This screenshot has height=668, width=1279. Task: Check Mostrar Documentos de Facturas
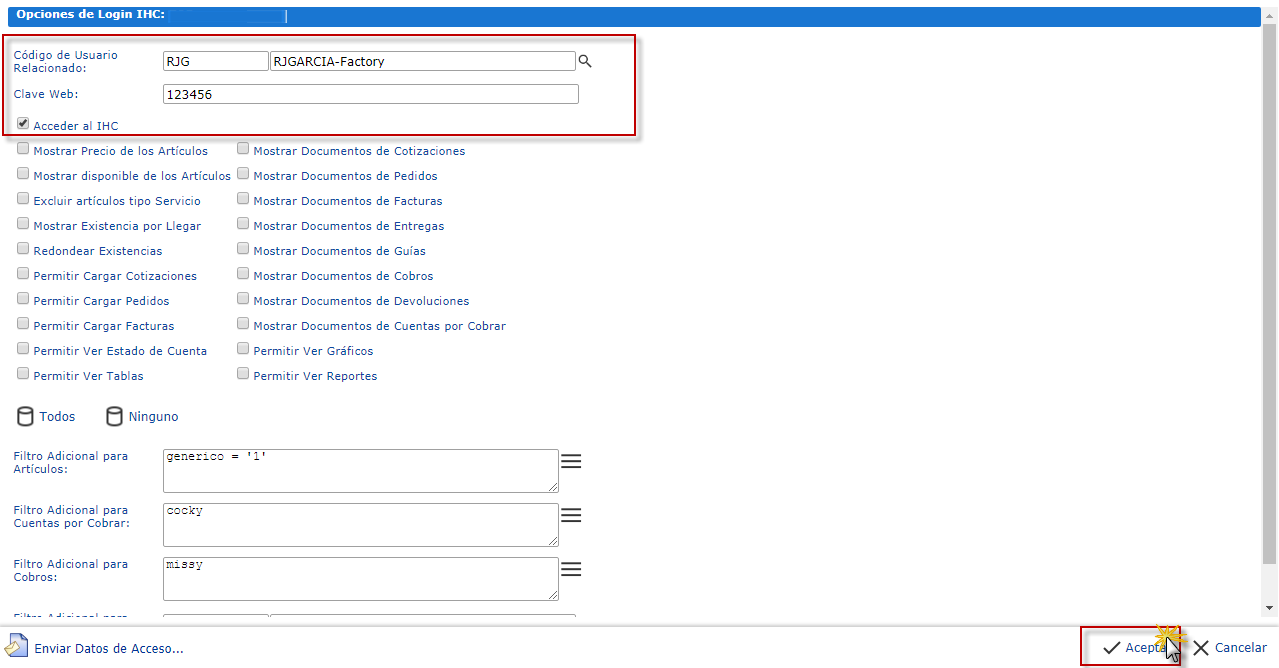pyautogui.click(x=243, y=199)
